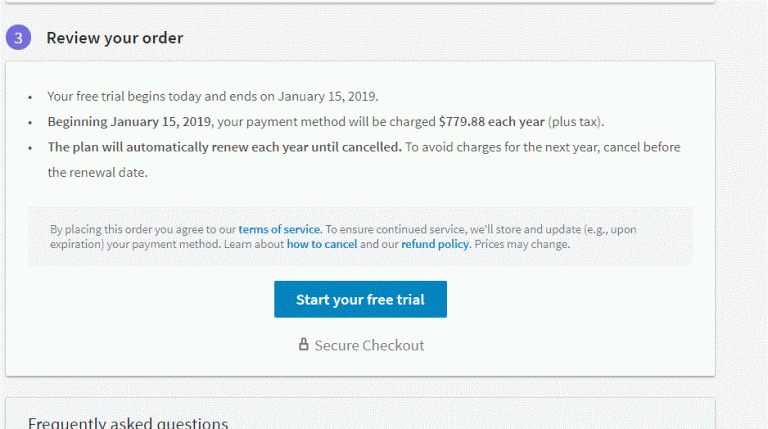The height and width of the screenshot is (429, 768).
Task: Click the bullet dot before Beginning January line
Action: point(30,123)
